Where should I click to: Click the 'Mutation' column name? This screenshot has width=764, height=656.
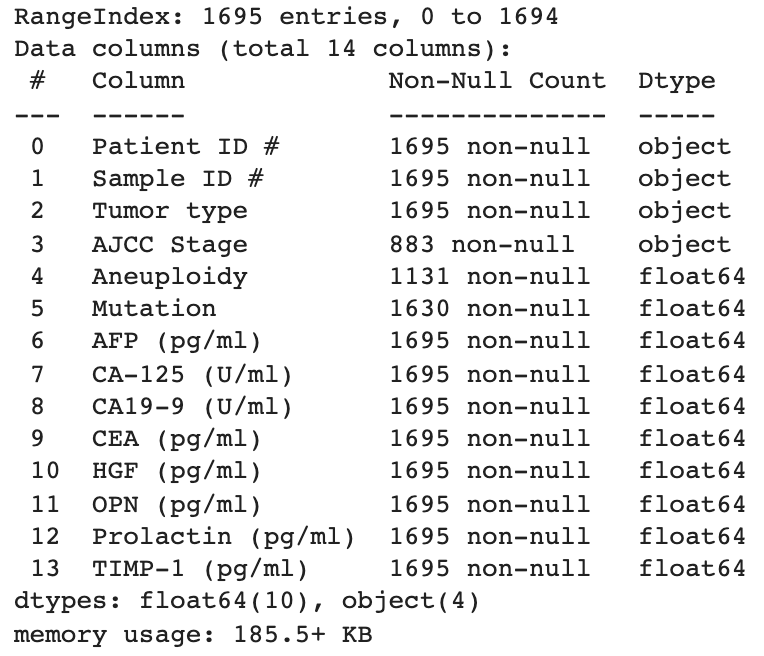point(154,308)
